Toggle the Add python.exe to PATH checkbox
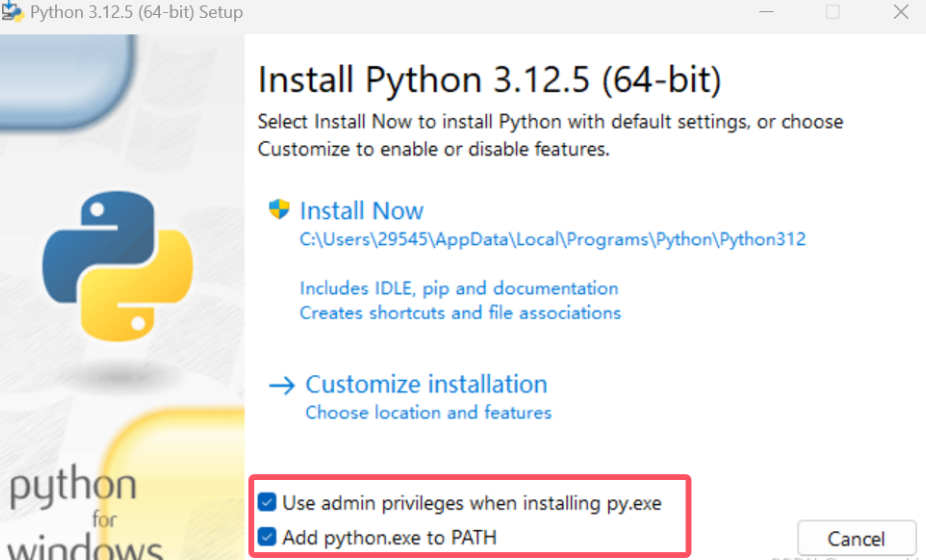 (267, 537)
